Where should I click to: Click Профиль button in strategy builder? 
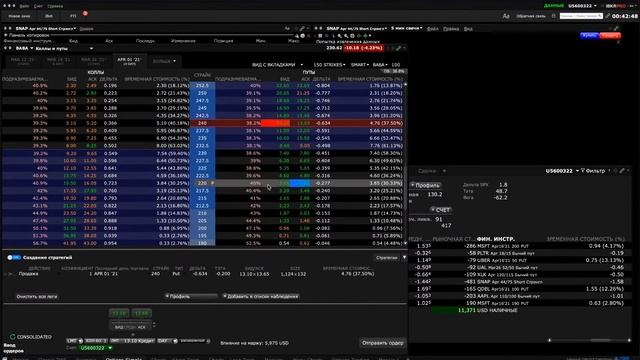click(191, 296)
